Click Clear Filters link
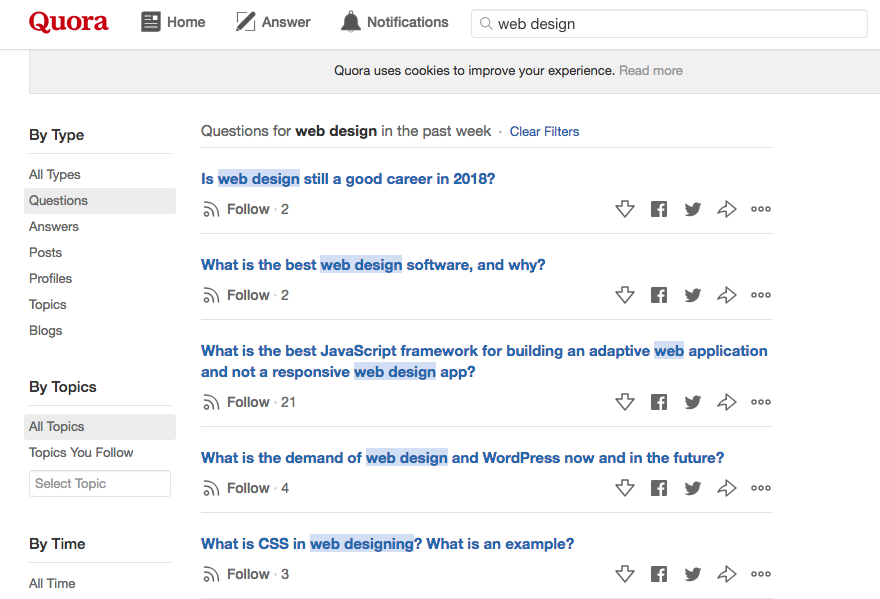 point(544,131)
